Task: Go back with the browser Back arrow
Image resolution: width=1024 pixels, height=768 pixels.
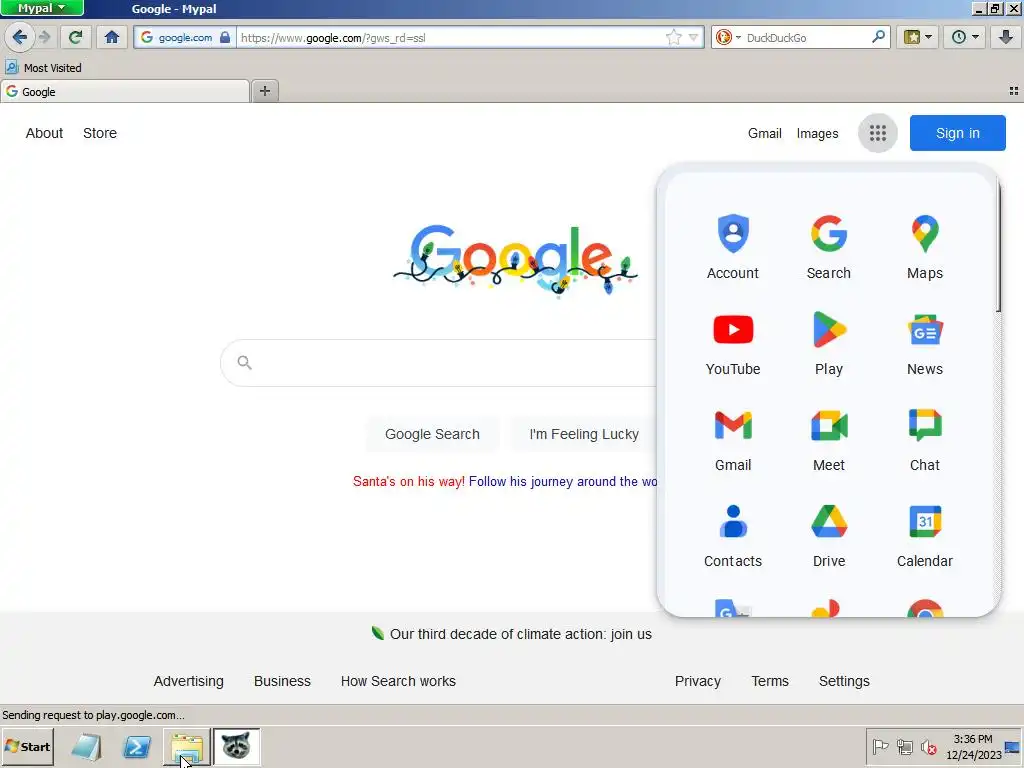Action: click(x=20, y=37)
